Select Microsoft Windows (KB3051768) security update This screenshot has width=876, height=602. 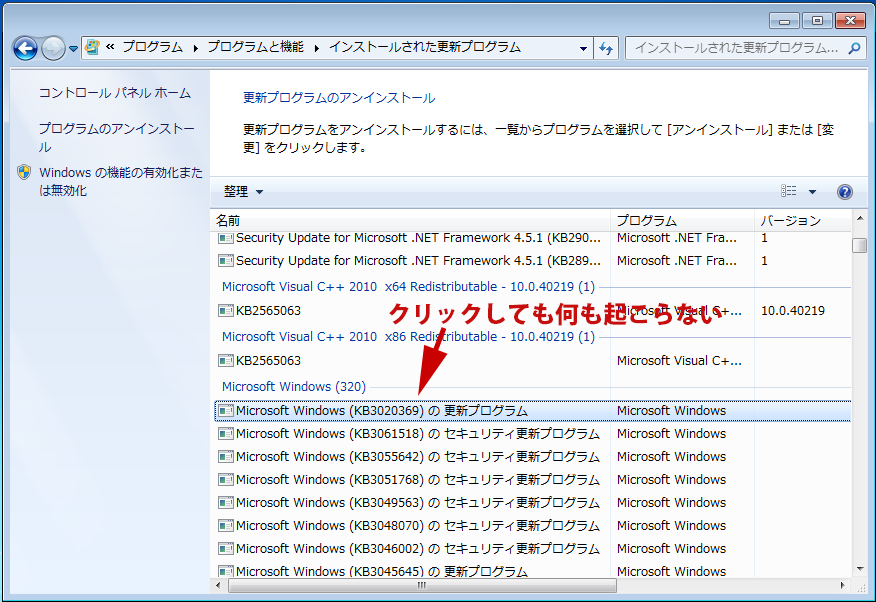point(533,479)
